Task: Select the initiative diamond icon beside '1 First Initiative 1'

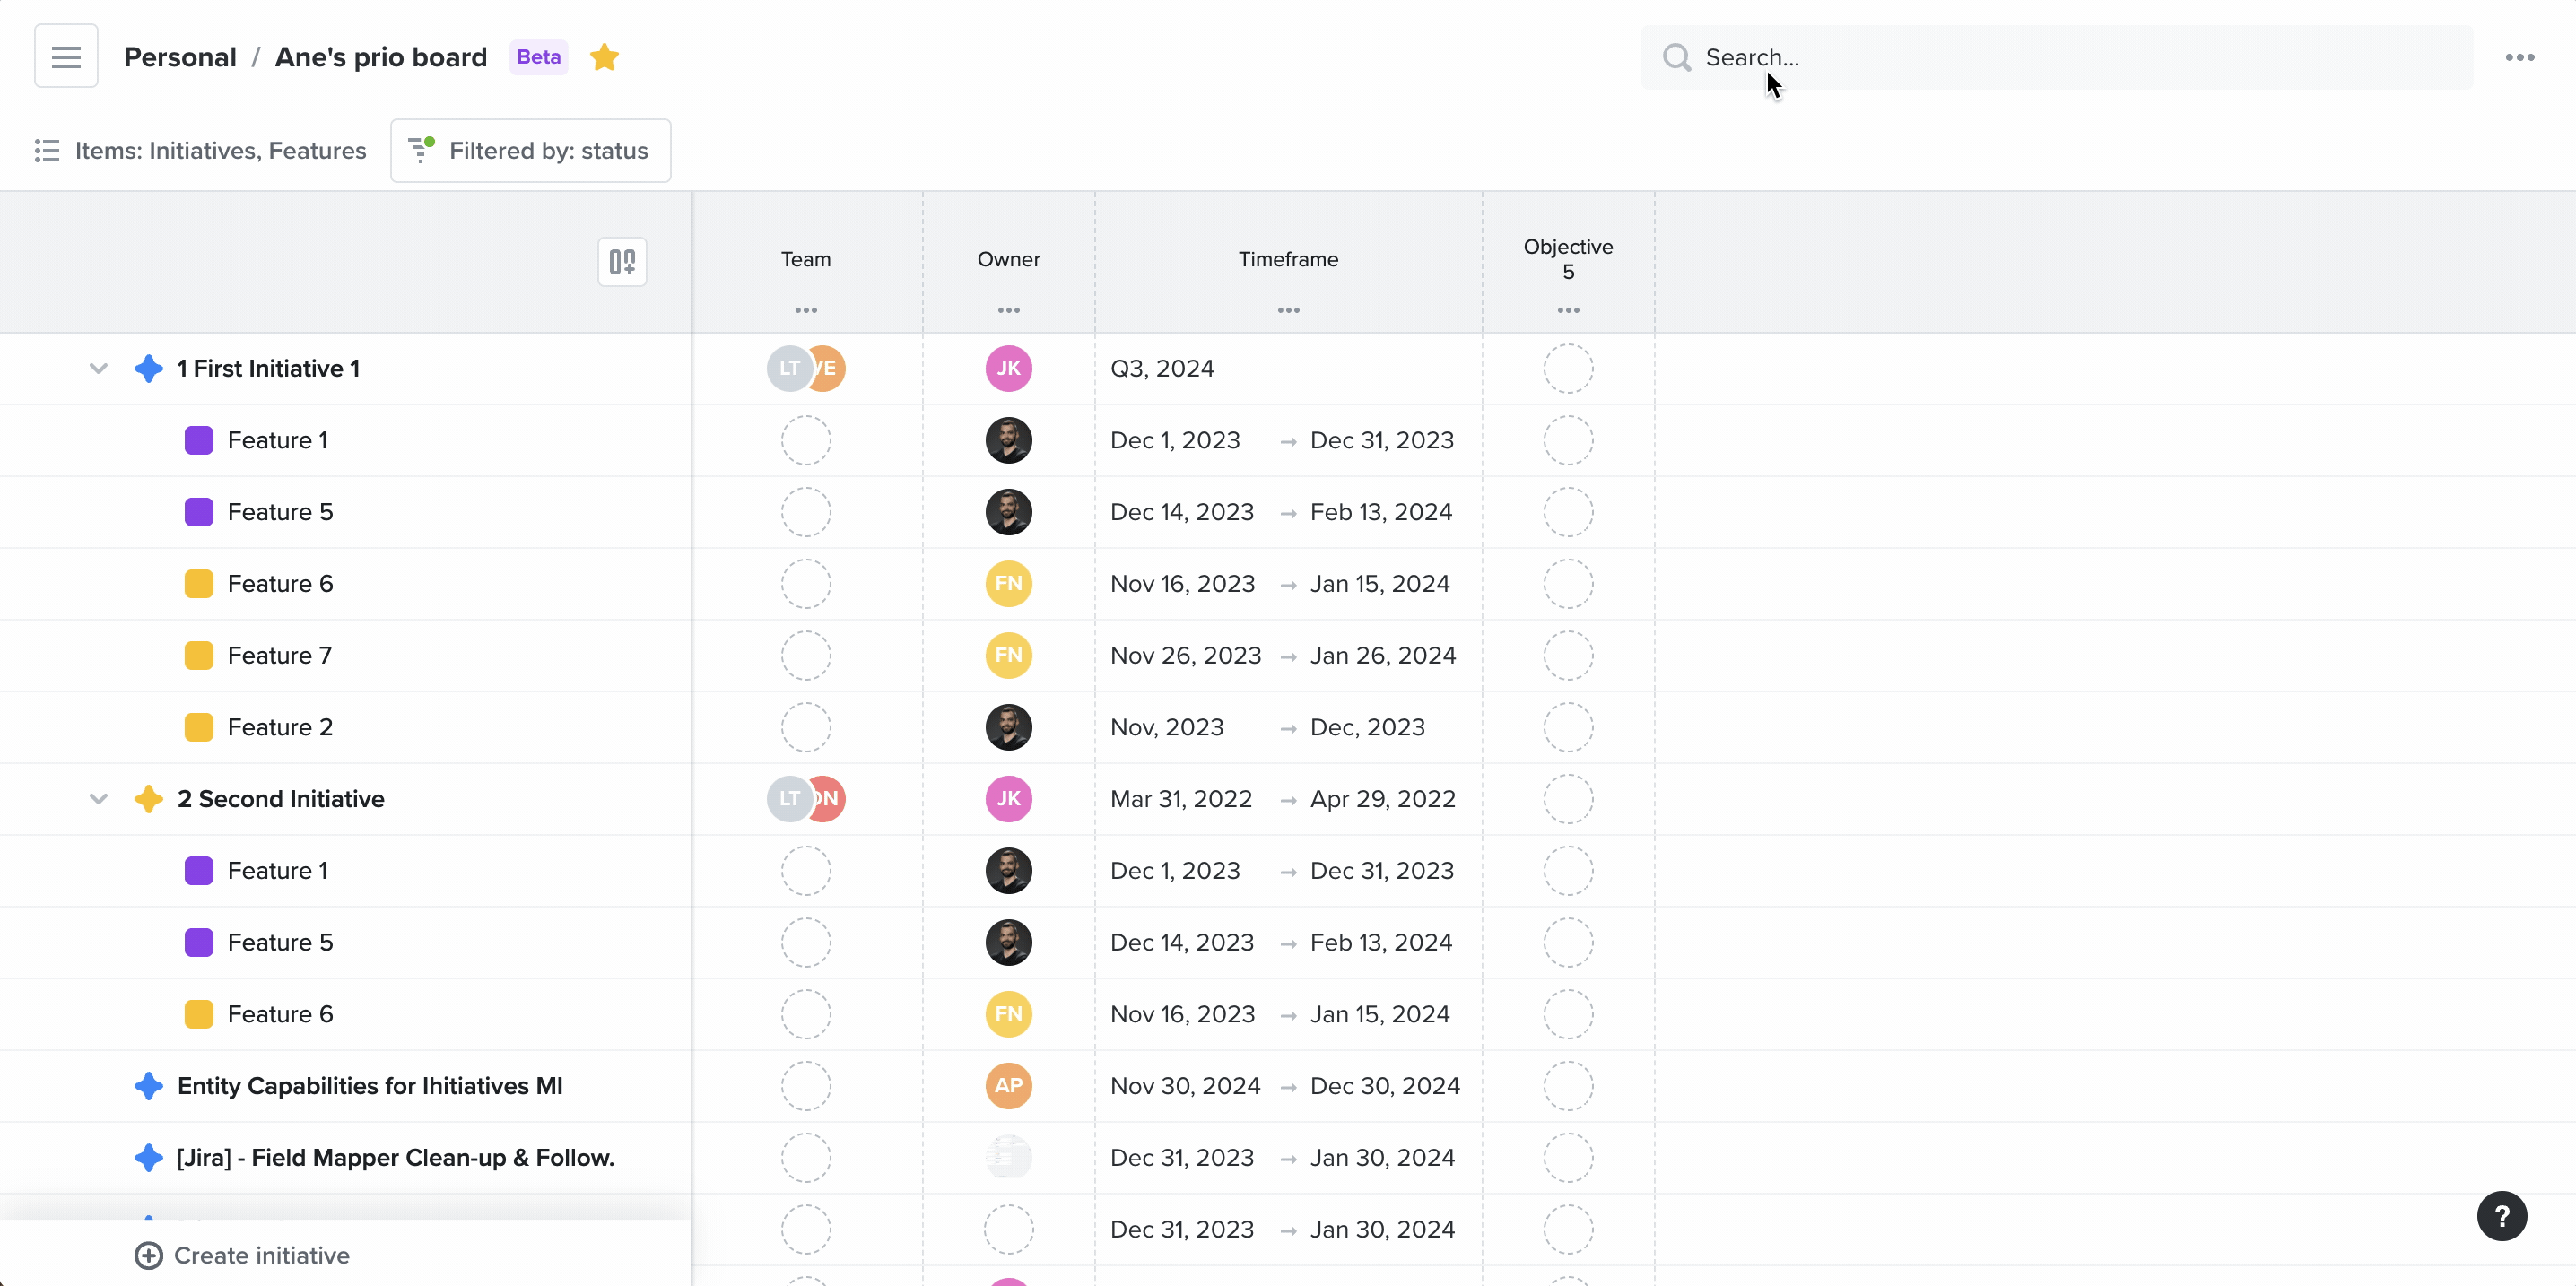Action: point(148,368)
